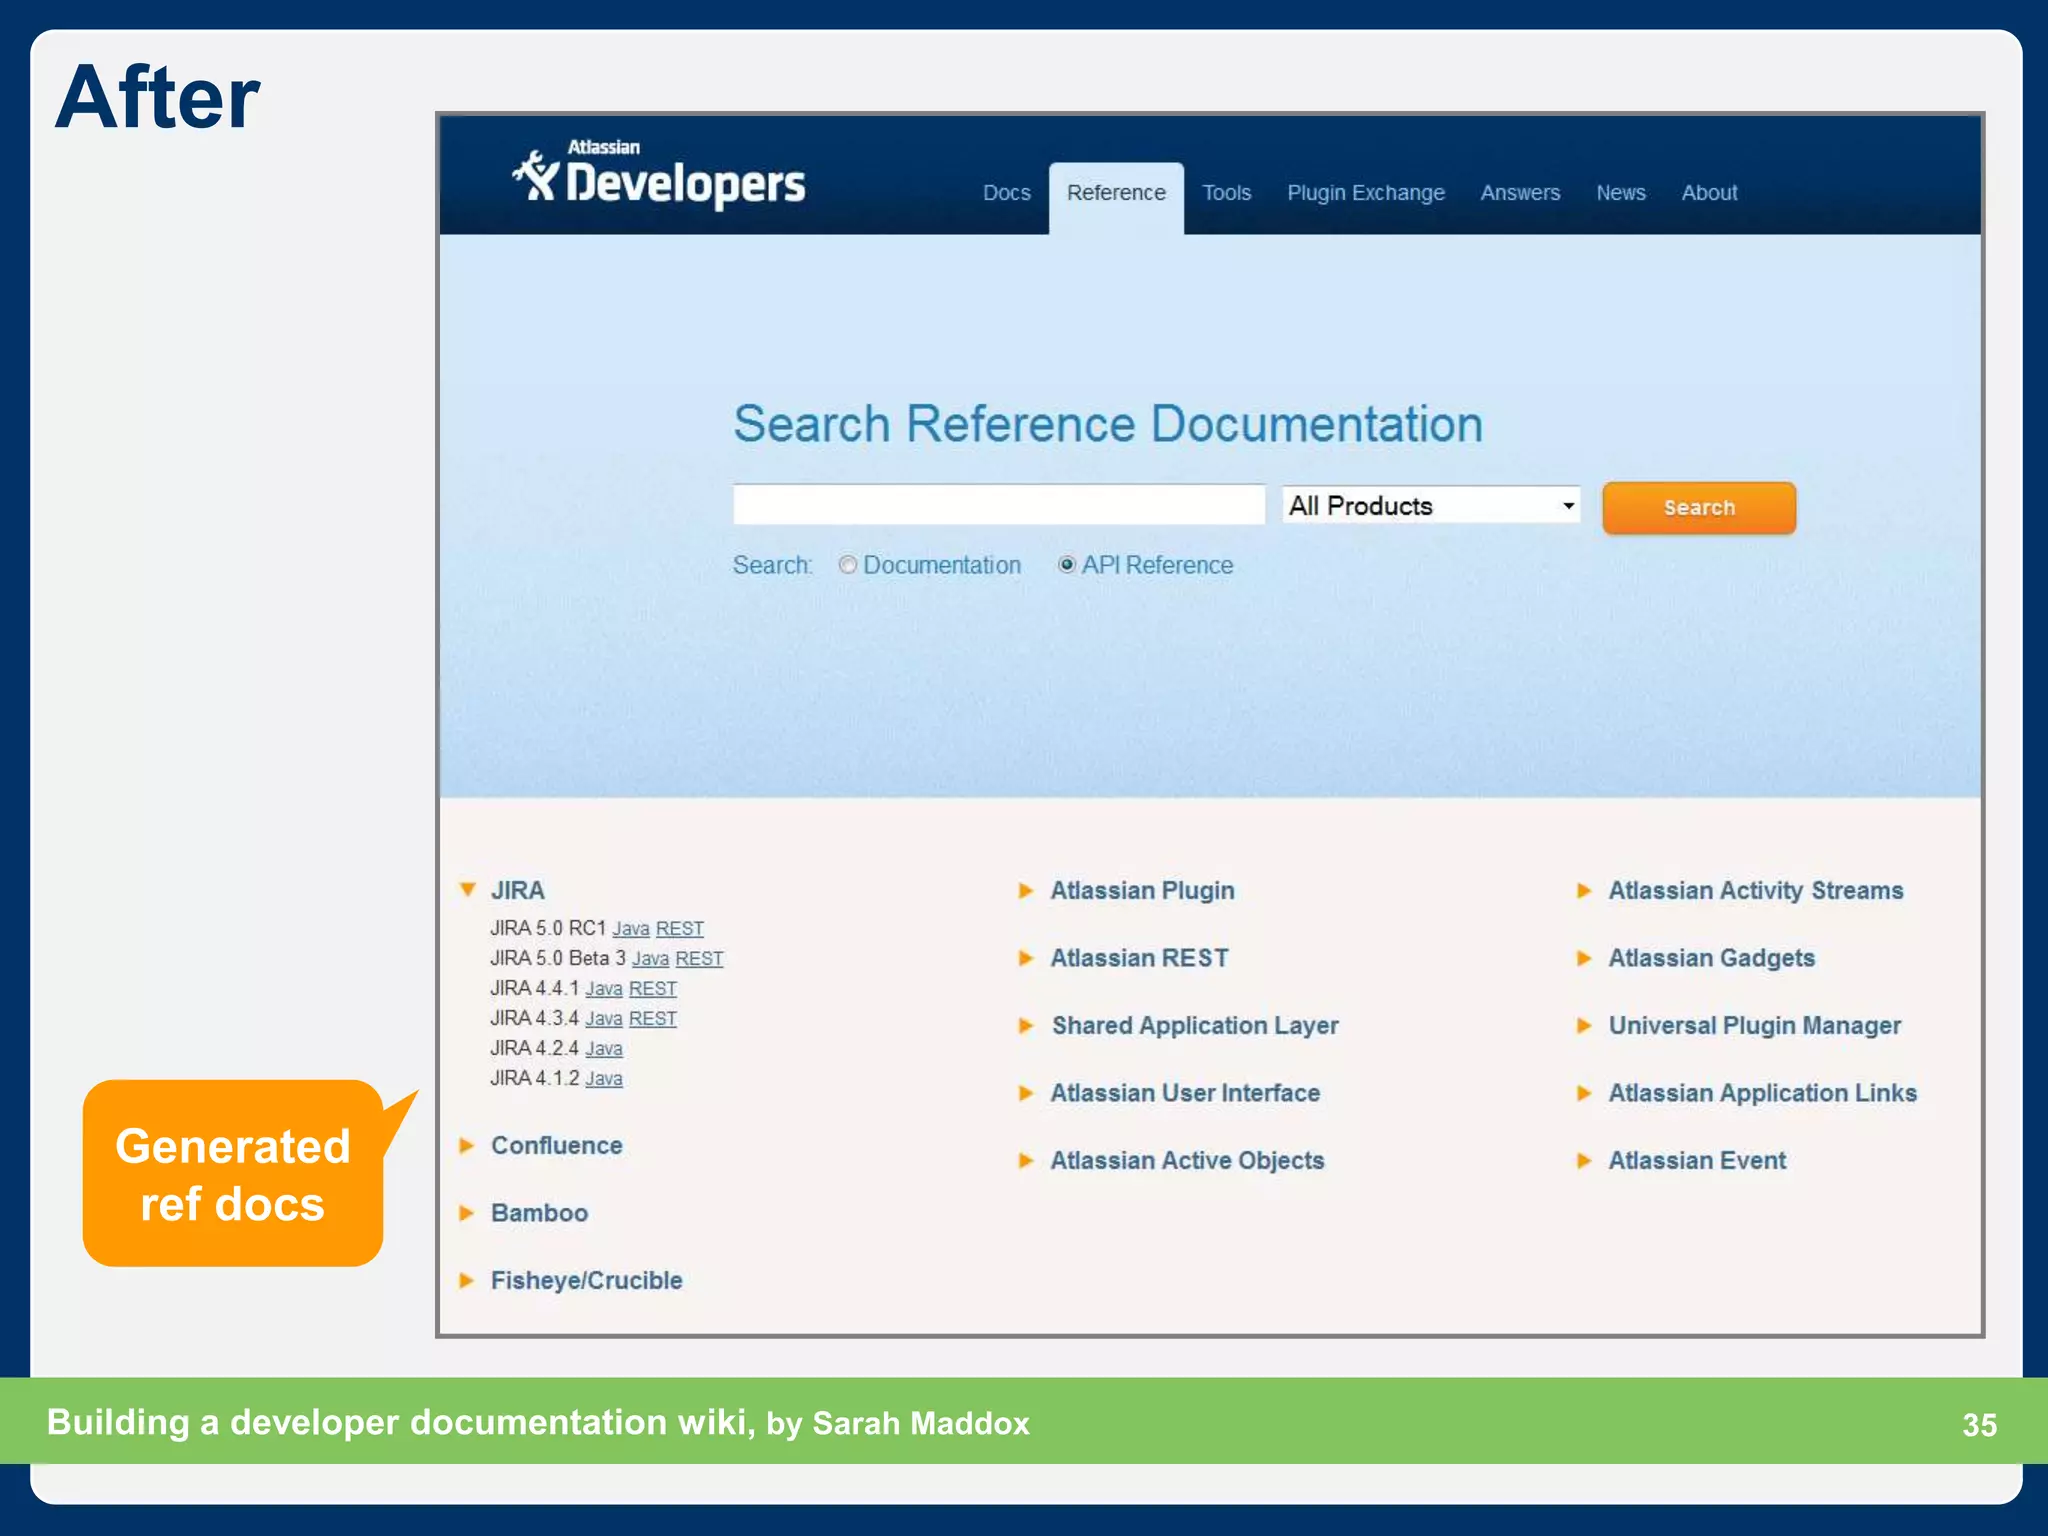Expand the Atlassian User Interface section

[1025, 1093]
